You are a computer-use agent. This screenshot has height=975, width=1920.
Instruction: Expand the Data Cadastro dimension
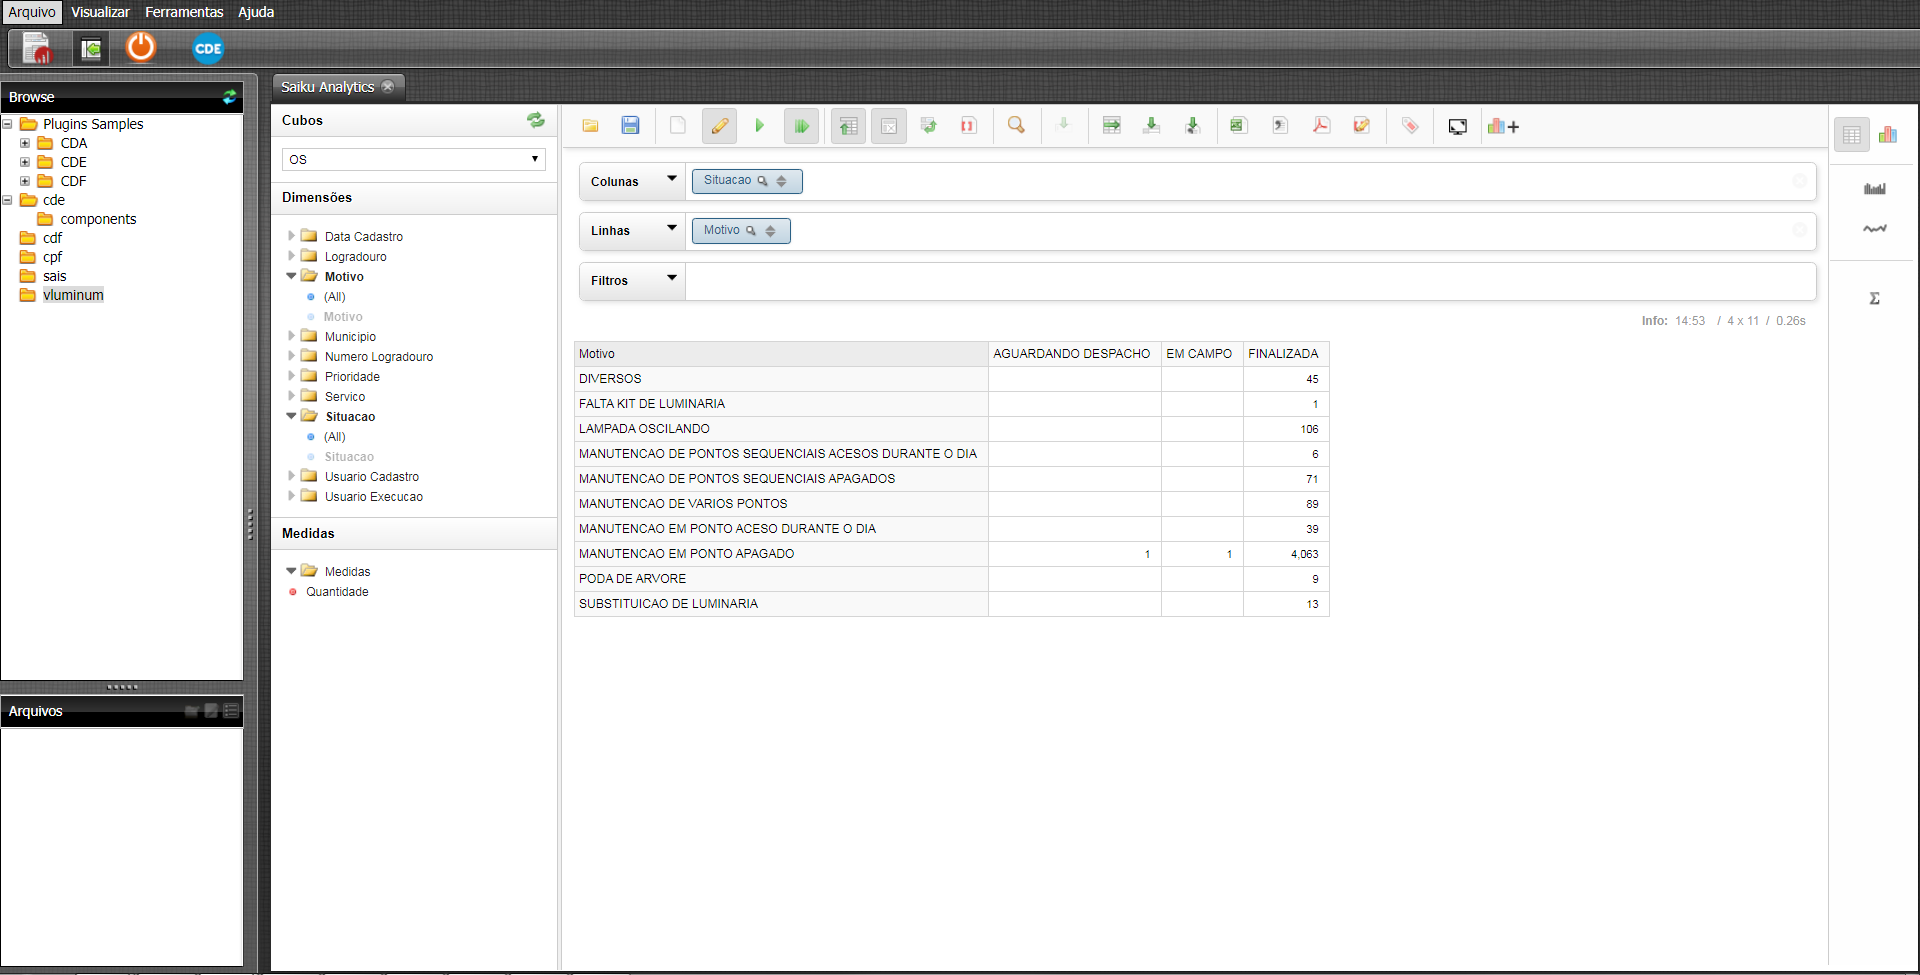(291, 236)
